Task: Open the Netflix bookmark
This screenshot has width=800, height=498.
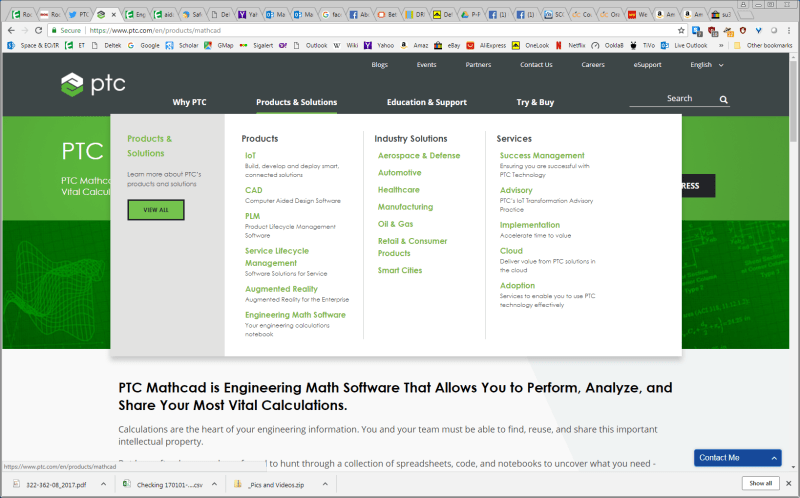Action: pos(570,45)
